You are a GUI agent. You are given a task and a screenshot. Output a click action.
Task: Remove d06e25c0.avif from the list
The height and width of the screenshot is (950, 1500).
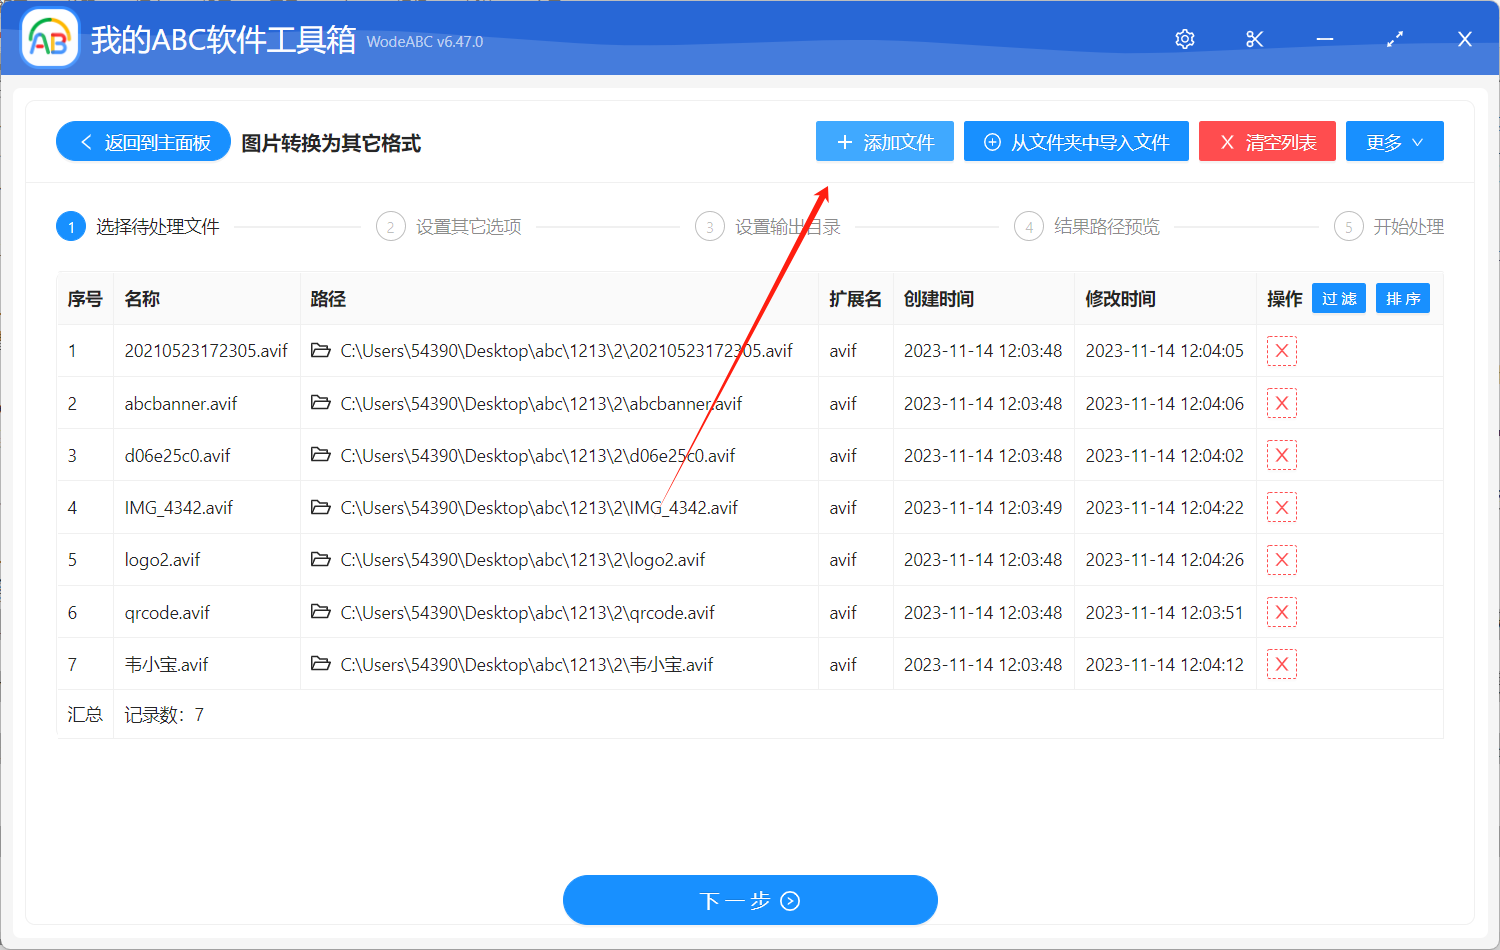pos(1281,455)
